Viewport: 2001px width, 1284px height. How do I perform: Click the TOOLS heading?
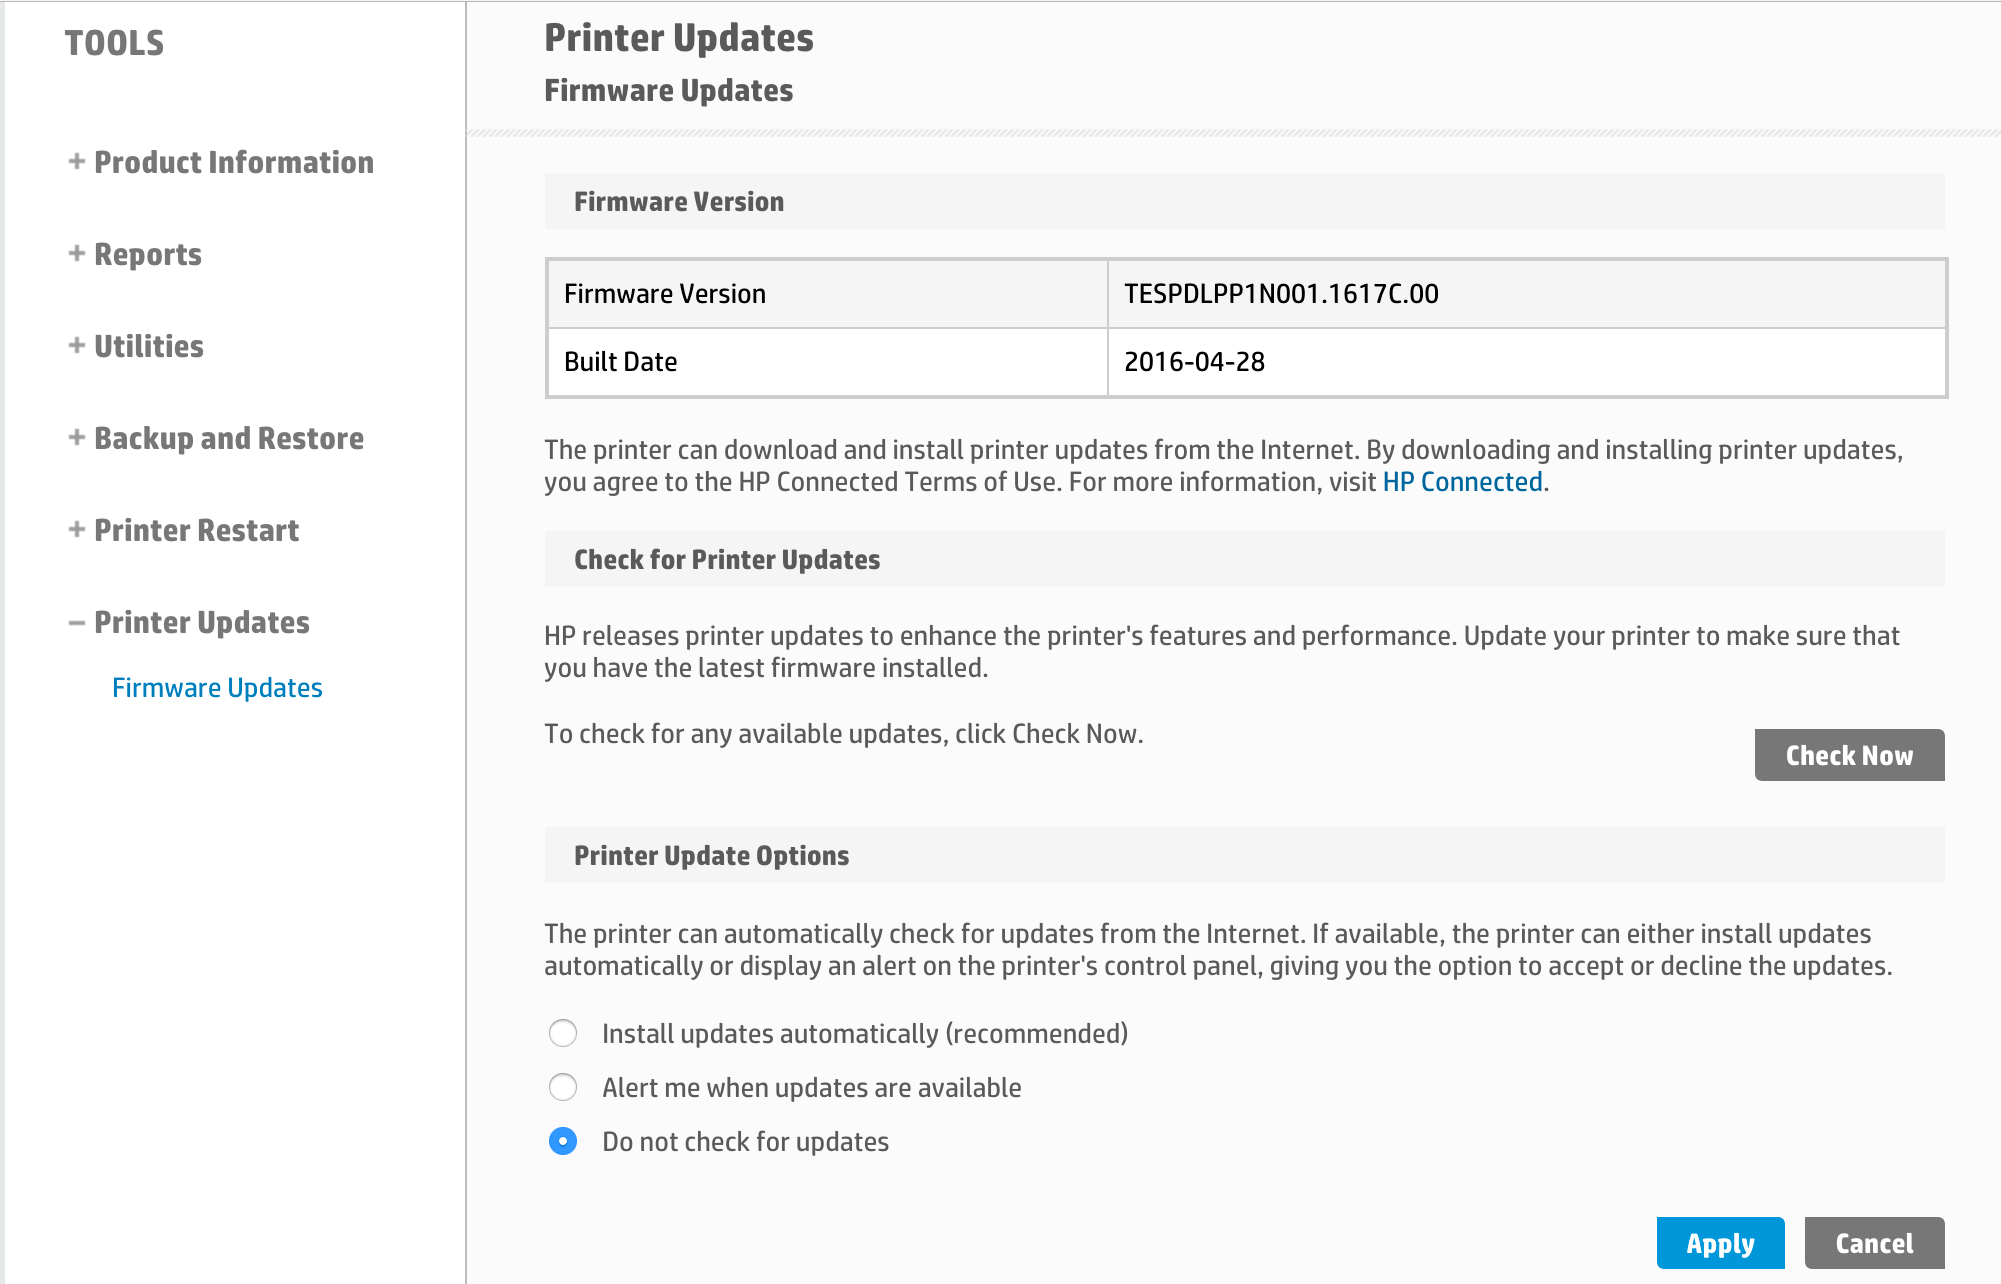pos(114,43)
